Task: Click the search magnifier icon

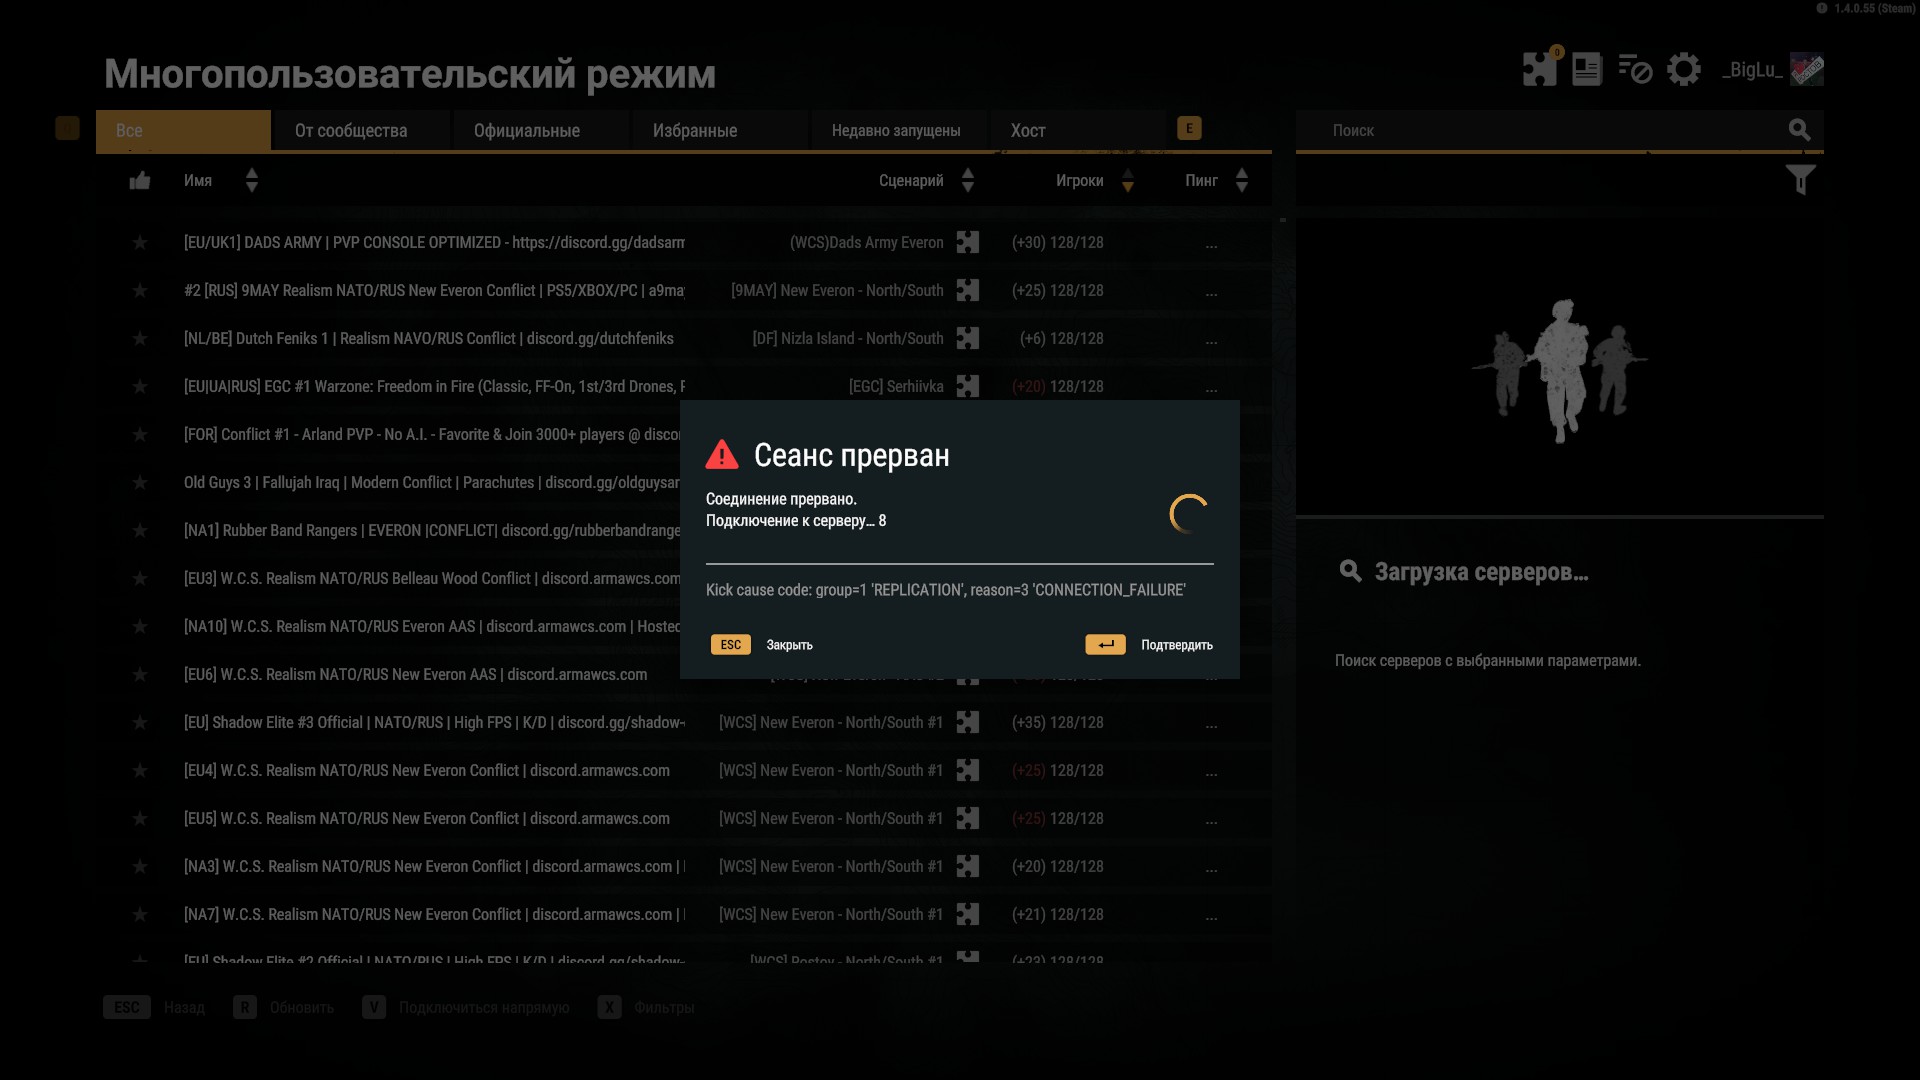Action: [x=1799, y=130]
